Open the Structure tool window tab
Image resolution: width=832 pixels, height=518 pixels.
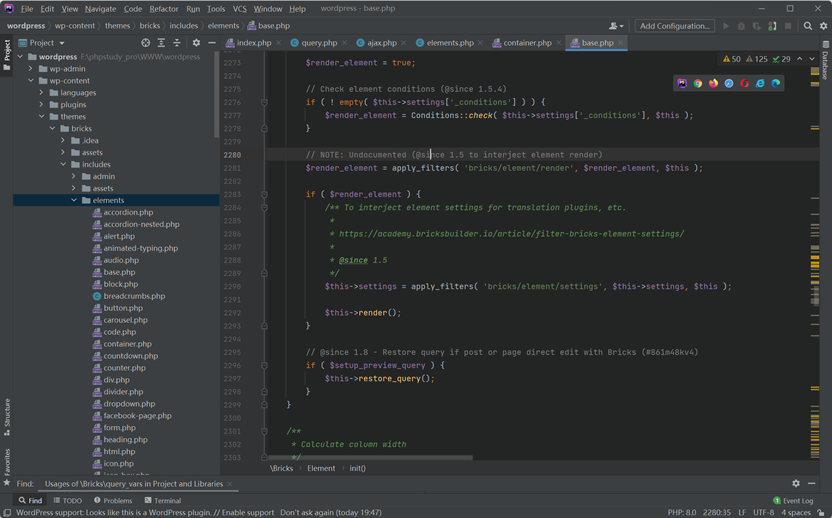click(x=7, y=418)
